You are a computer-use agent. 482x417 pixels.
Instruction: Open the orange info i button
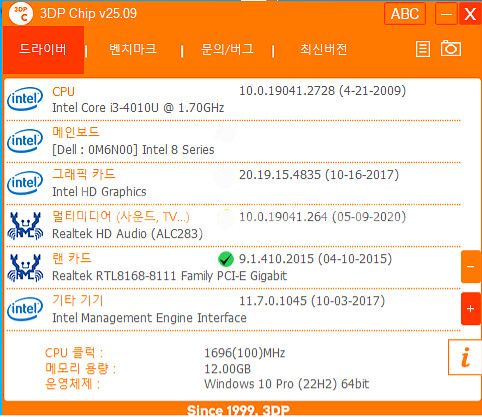coord(465,357)
